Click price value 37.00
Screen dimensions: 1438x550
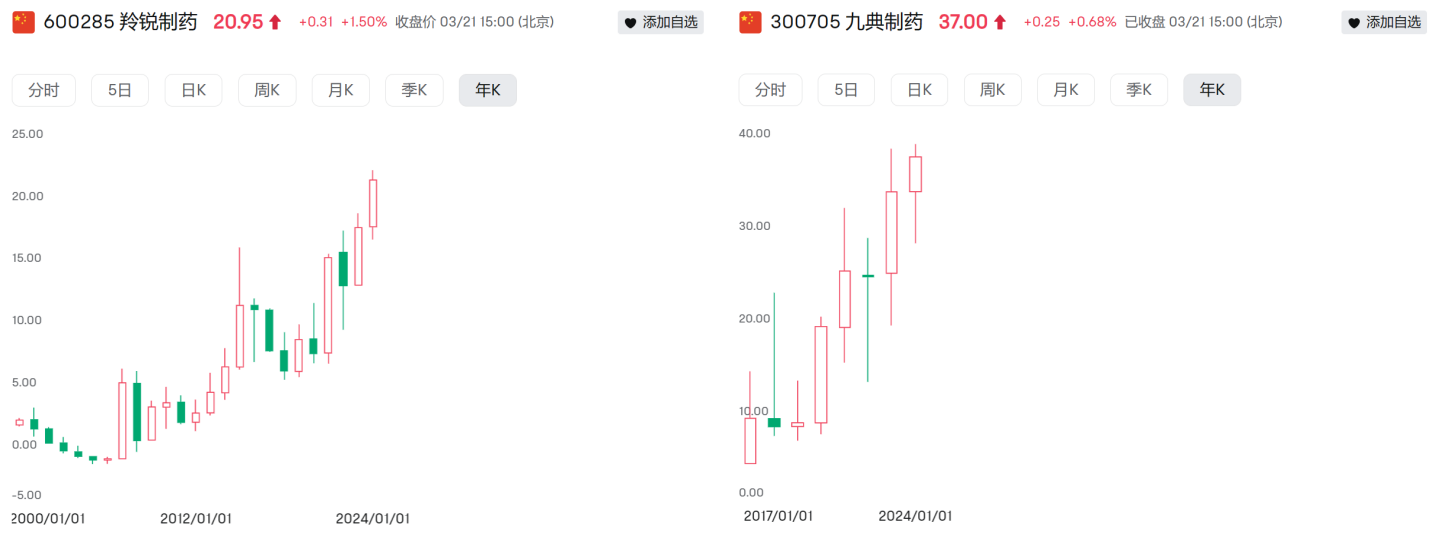pos(963,22)
